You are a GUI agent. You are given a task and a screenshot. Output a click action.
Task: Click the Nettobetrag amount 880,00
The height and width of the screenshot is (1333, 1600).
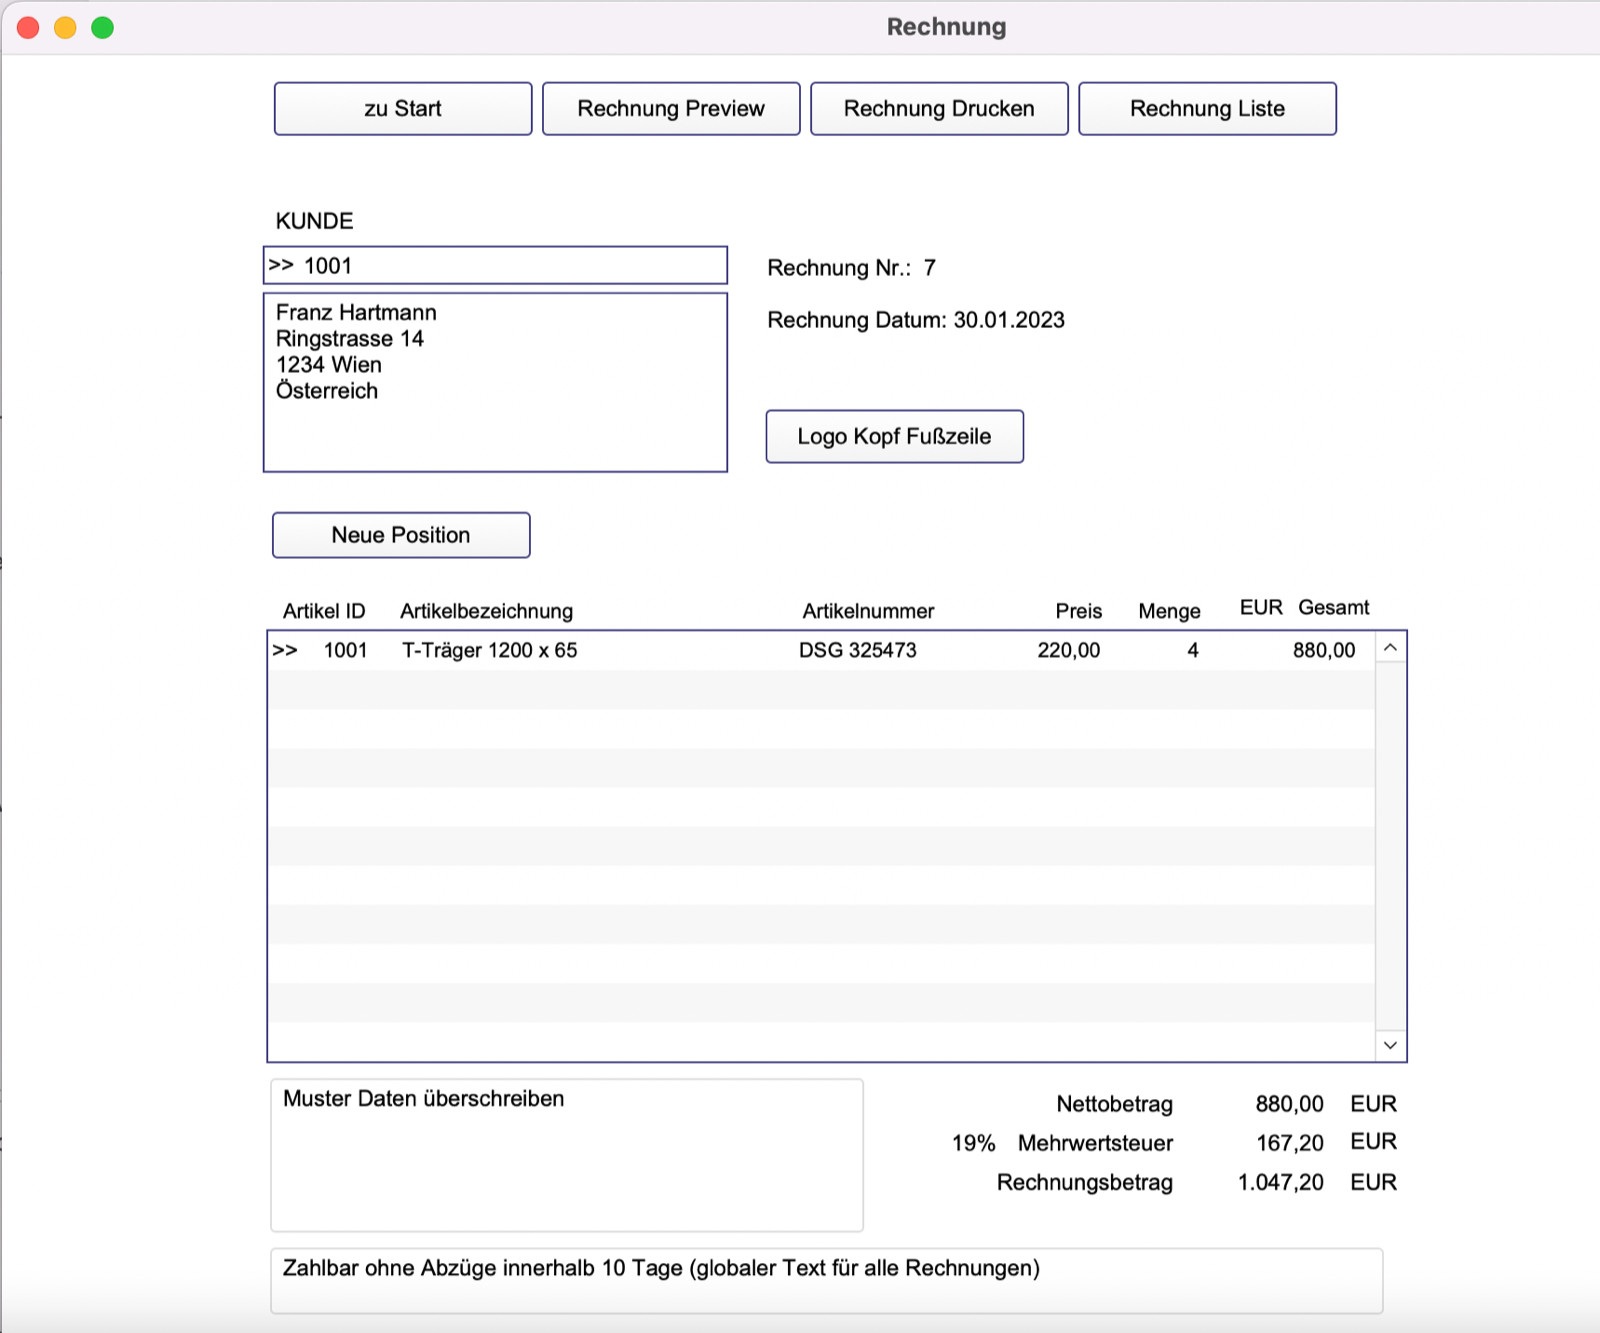click(x=1290, y=1104)
